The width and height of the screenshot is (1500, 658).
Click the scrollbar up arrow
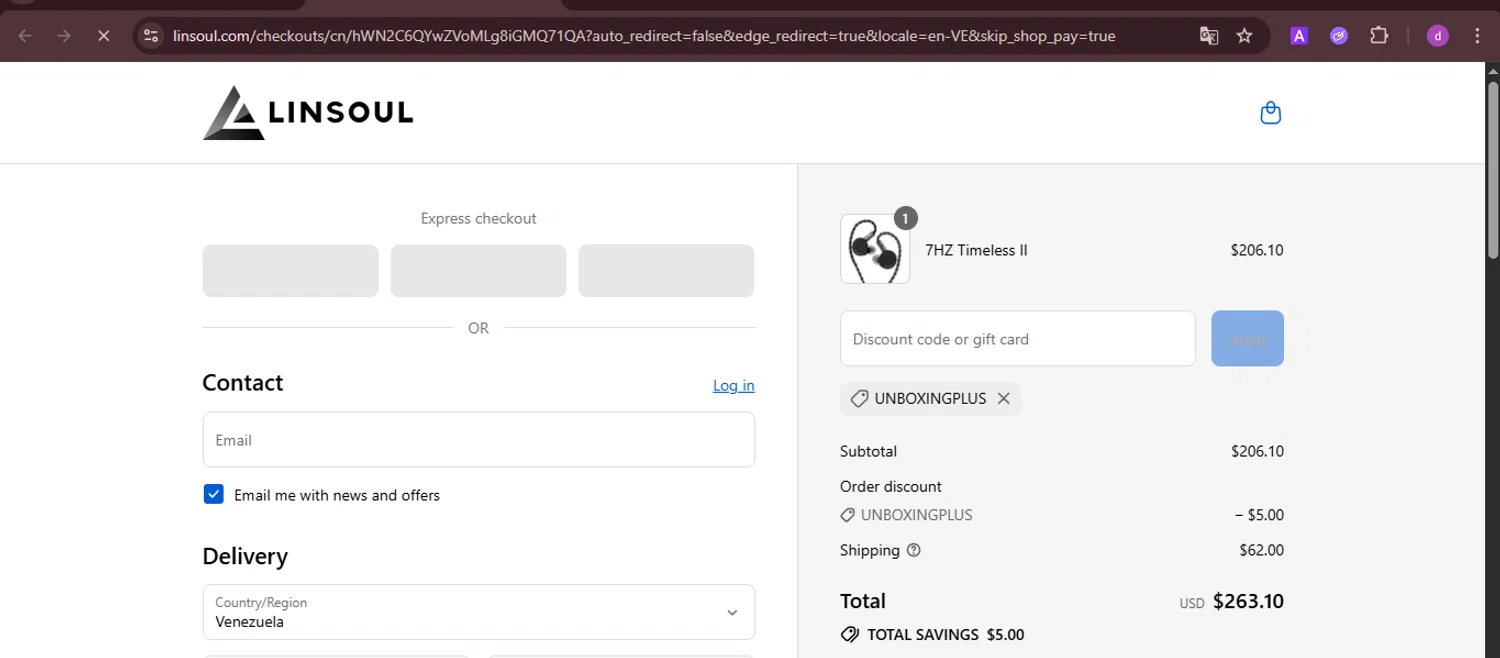point(1492,70)
